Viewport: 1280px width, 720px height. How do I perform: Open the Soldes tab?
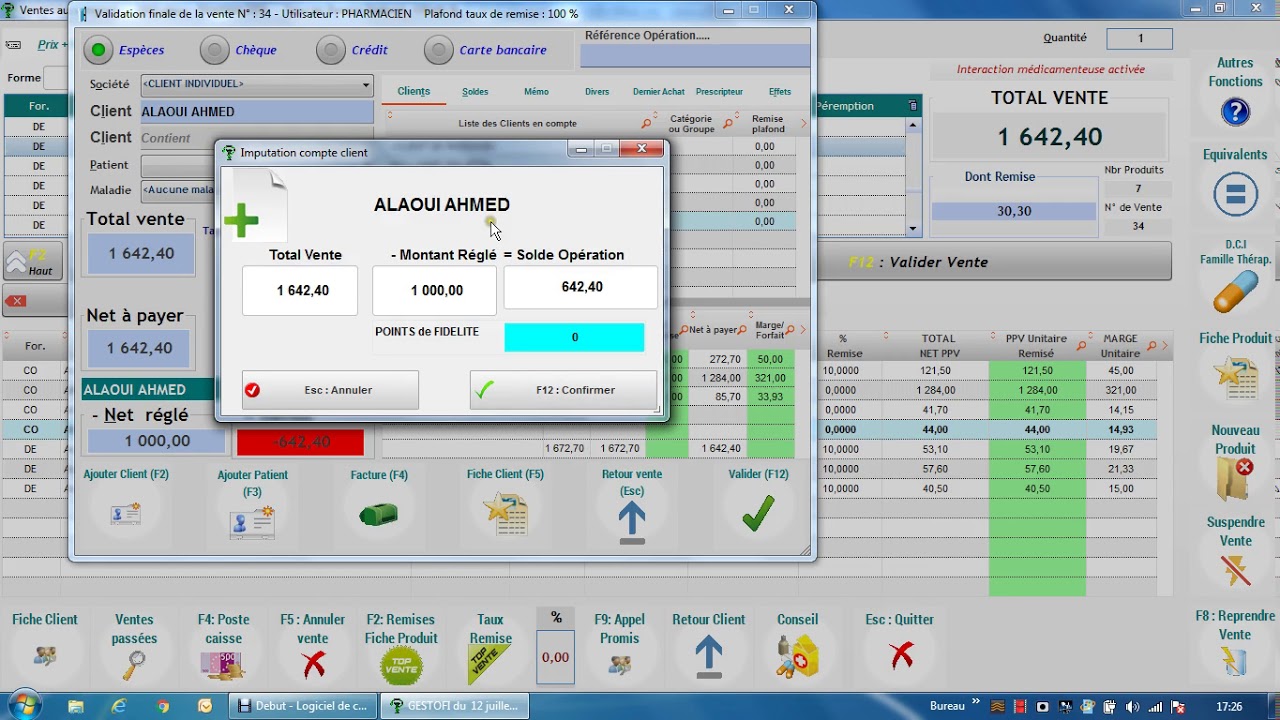(x=475, y=91)
